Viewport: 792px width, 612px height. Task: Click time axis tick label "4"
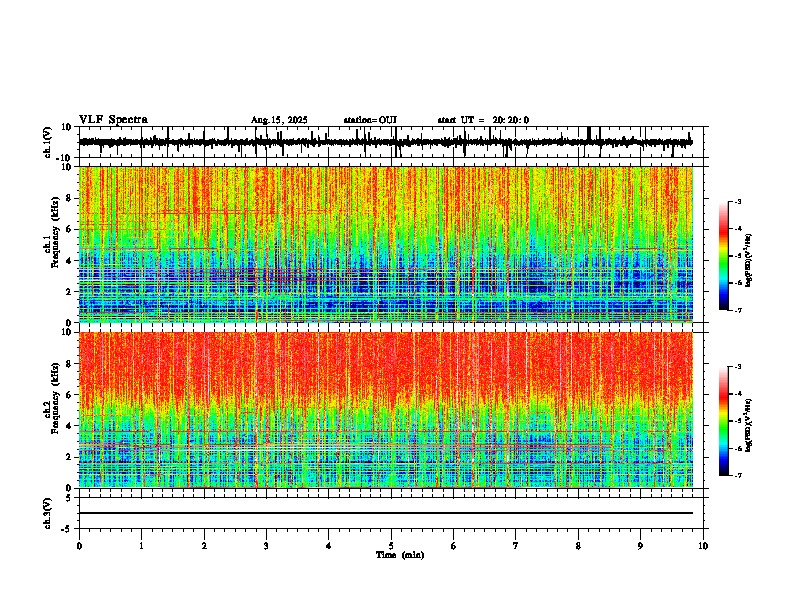coord(329,546)
